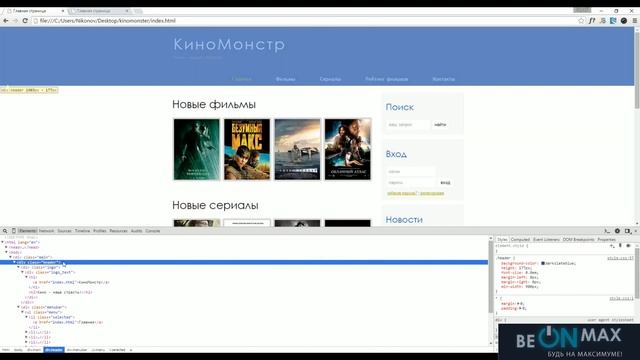This screenshot has width=640, height=360.
Task: Open the Audits panel tab
Action: (136, 231)
